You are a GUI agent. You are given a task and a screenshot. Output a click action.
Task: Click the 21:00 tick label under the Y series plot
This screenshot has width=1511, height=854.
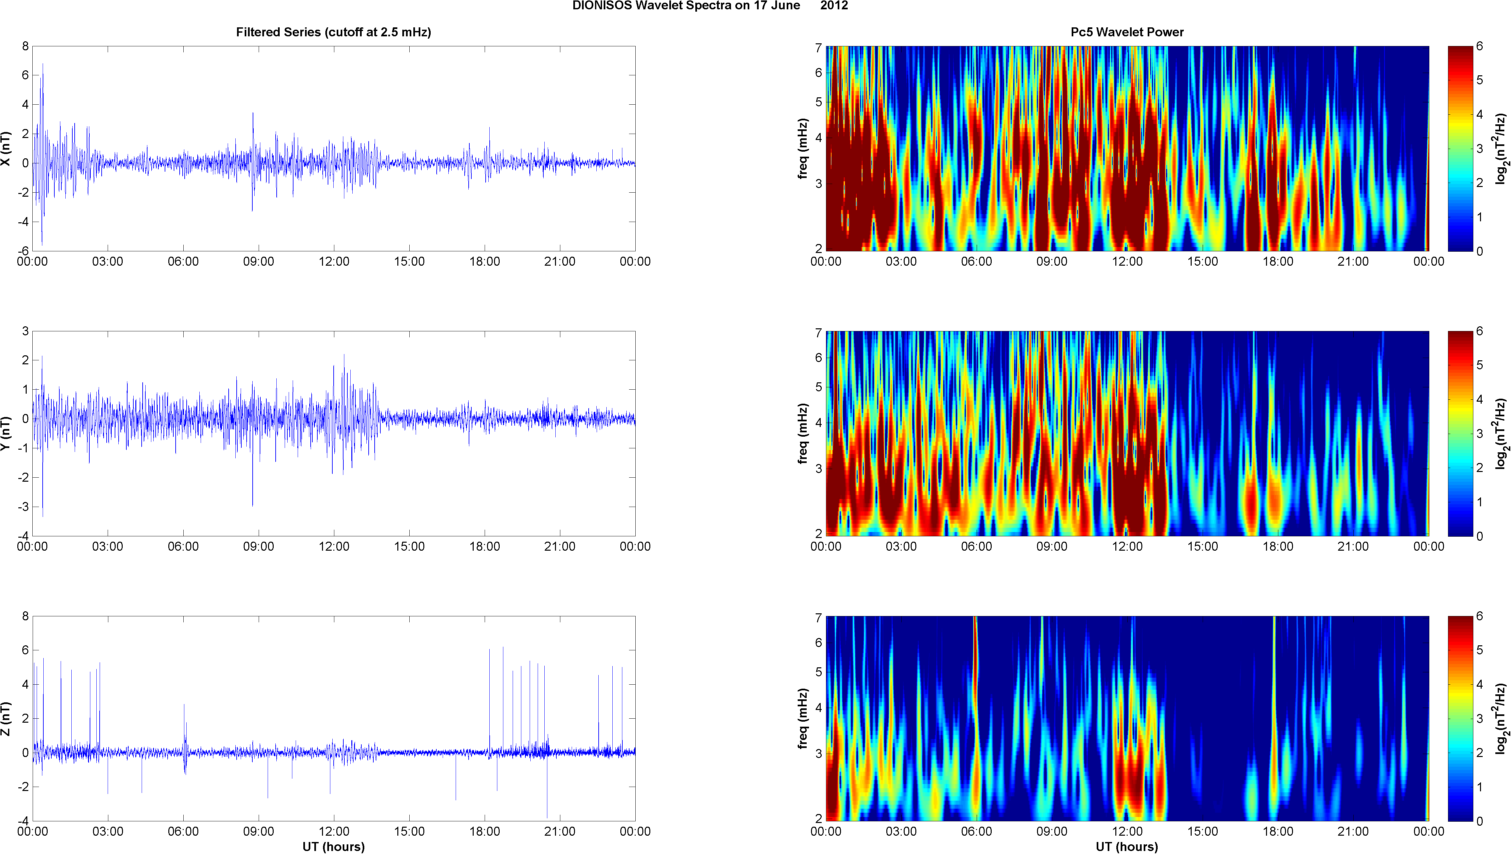[560, 547]
